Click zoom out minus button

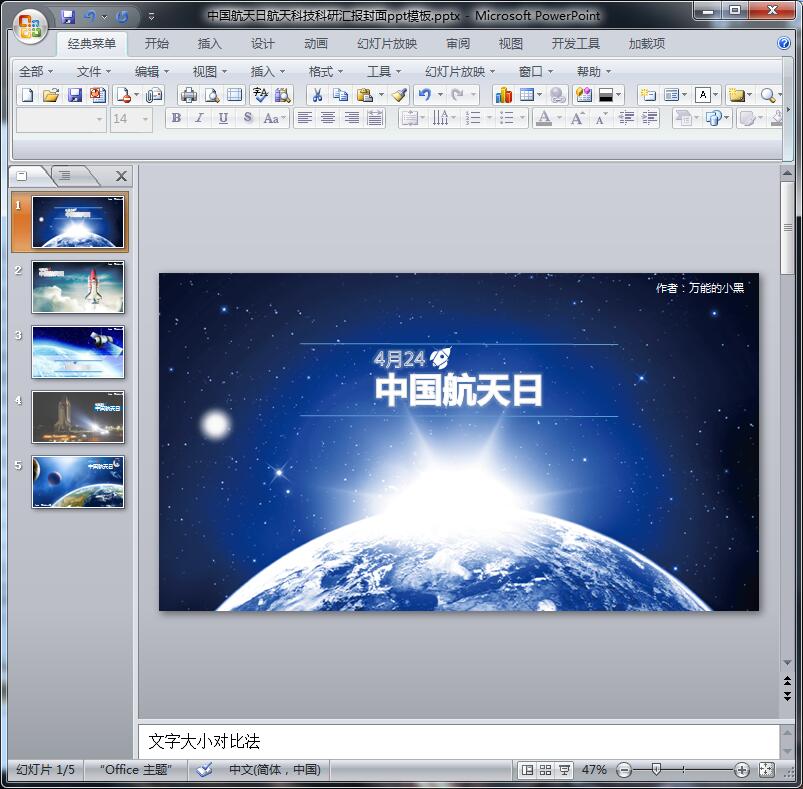tap(624, 770)
